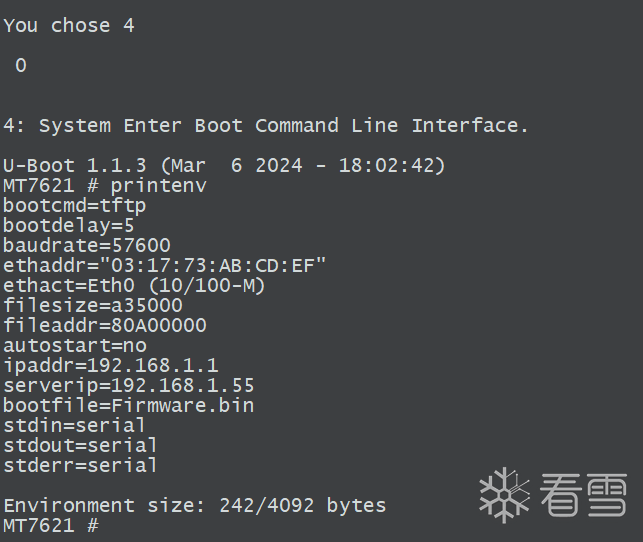Click the You chose 4 text
This screenshot has width=643, height=542.
(x=69, y=26)
